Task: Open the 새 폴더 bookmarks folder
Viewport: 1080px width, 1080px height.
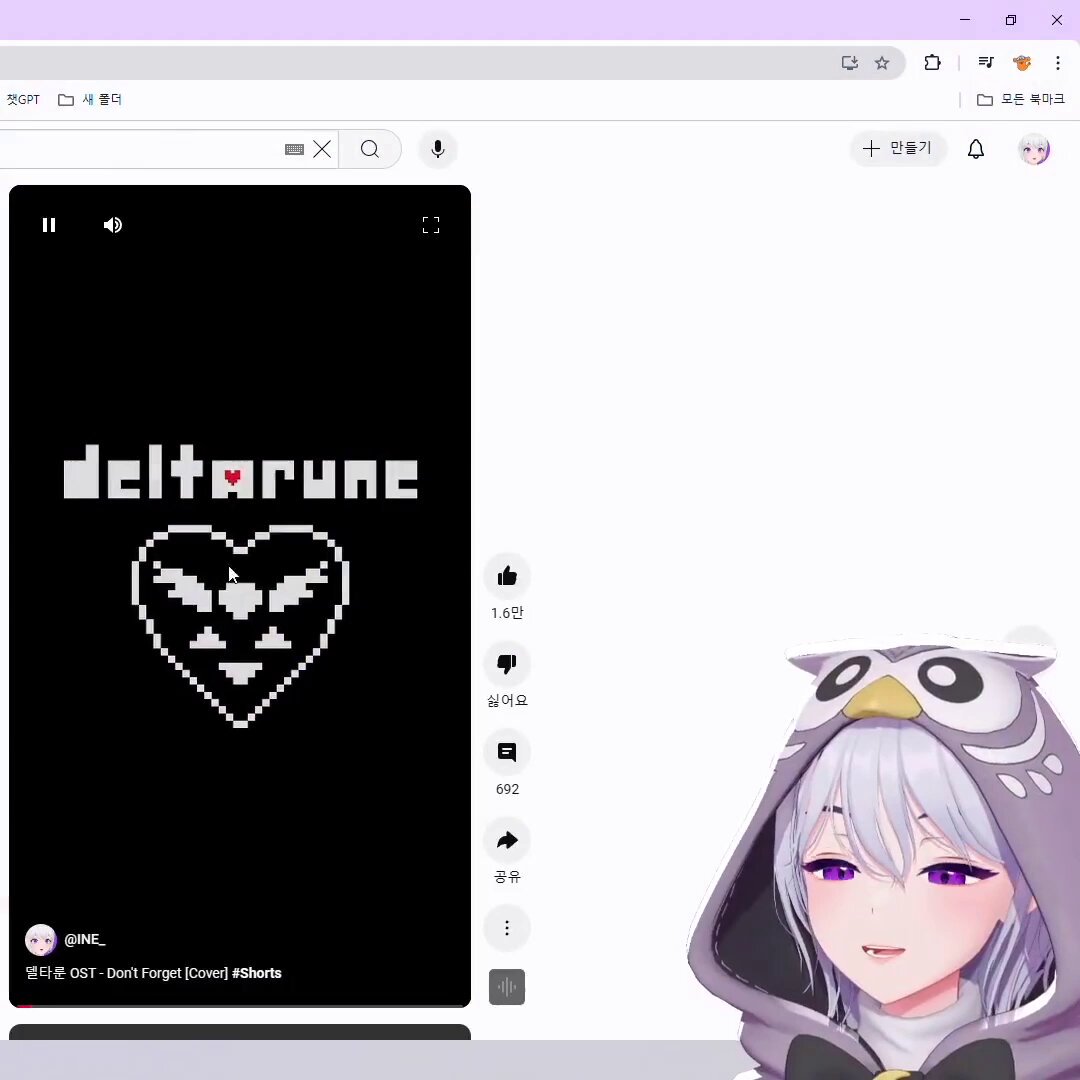Action: click(90, 100)
